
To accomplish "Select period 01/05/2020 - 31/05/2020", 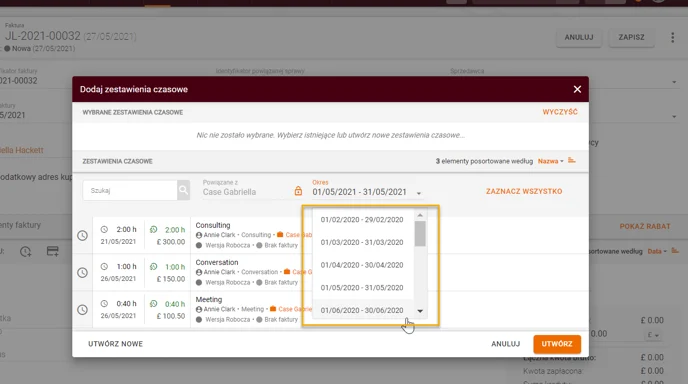I will click(x=362, y=288).
